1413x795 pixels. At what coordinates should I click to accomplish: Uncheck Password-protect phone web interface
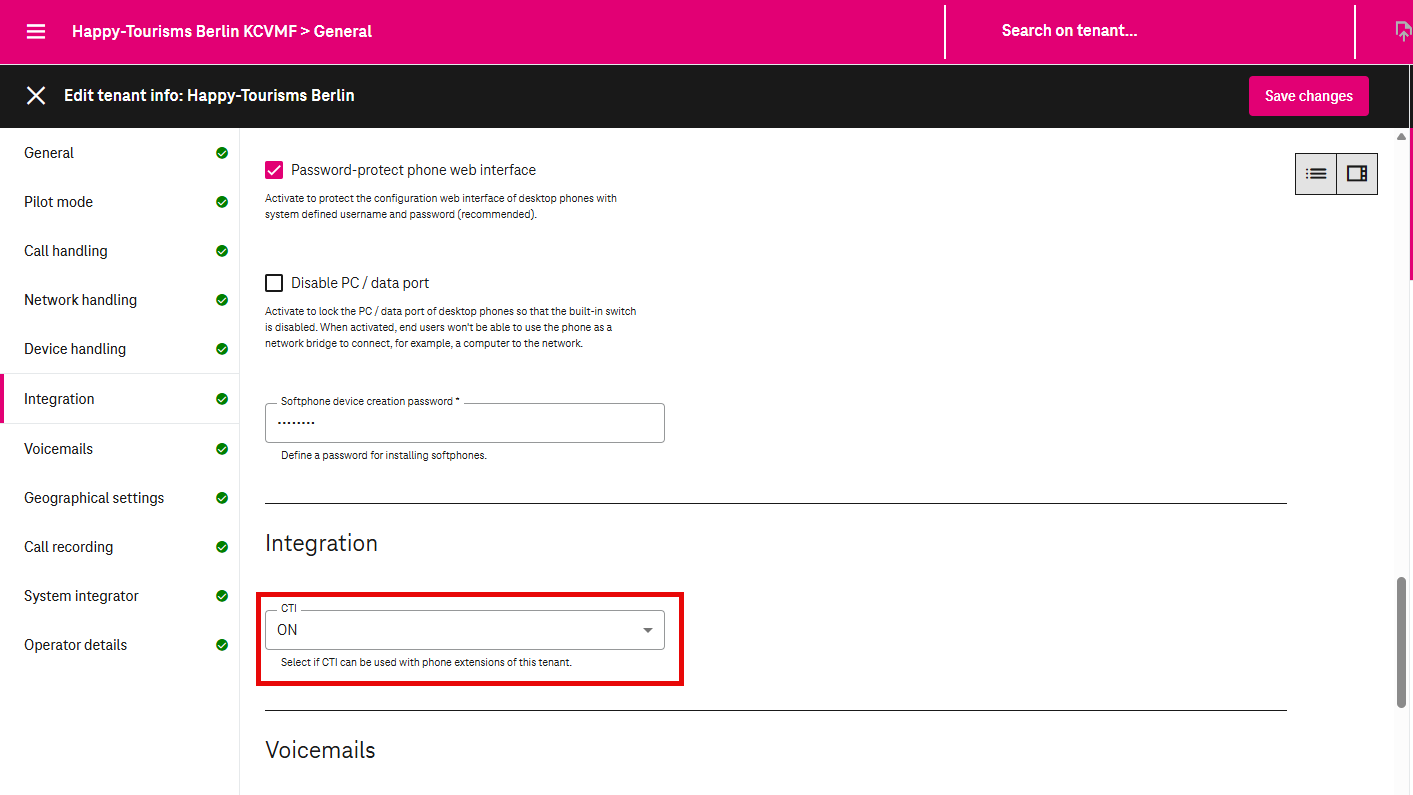point(274,170)
